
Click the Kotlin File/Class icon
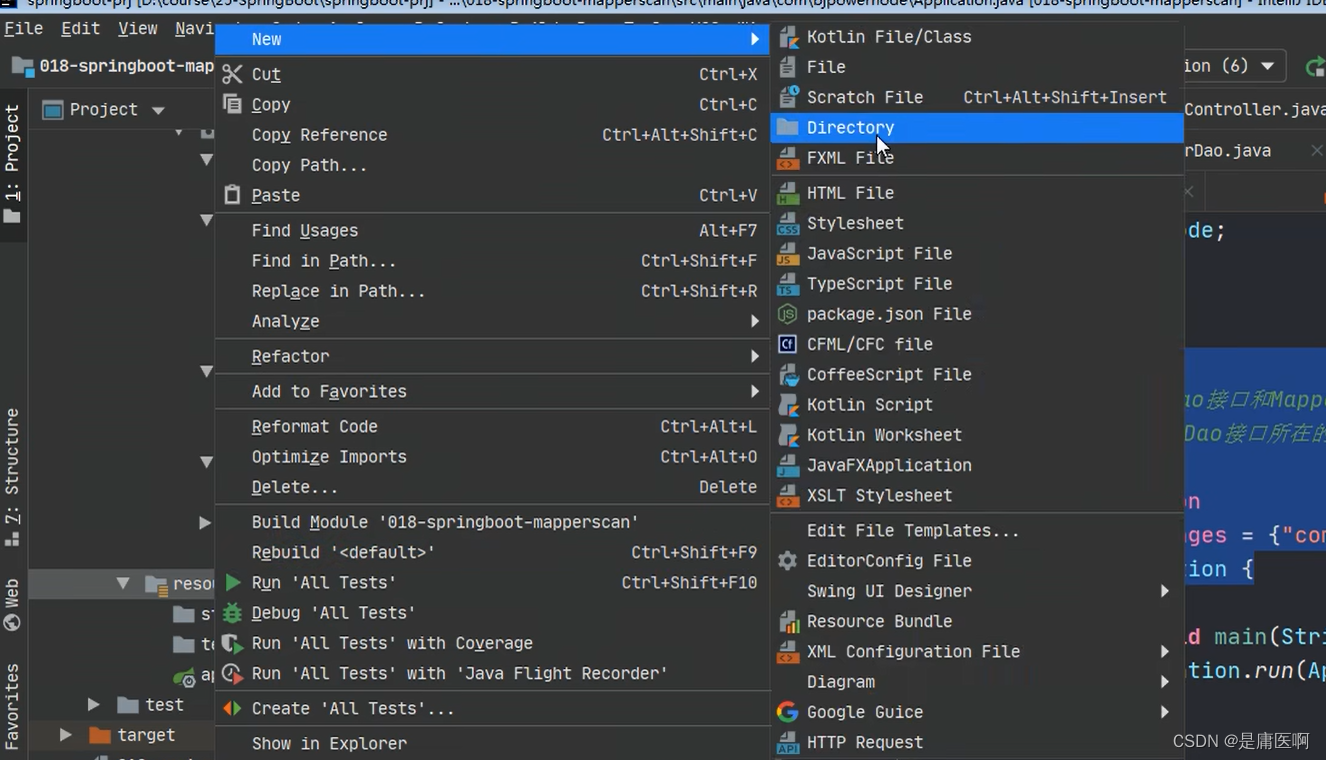788,37
